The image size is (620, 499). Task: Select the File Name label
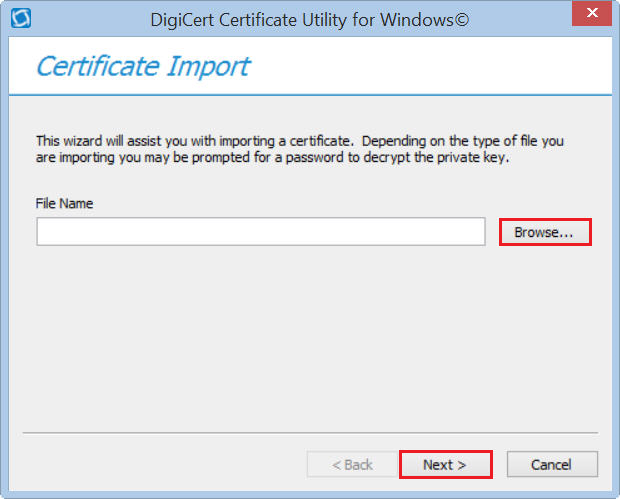(x=64, y=203)
